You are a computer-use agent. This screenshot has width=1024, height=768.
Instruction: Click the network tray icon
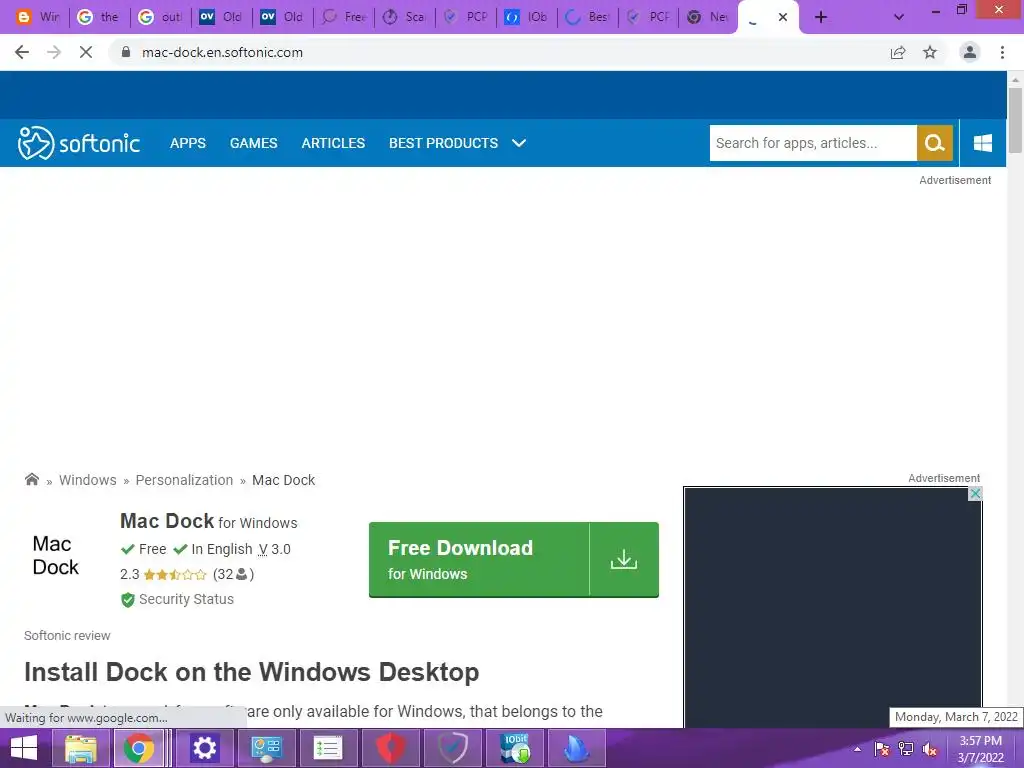pos(906,748)
